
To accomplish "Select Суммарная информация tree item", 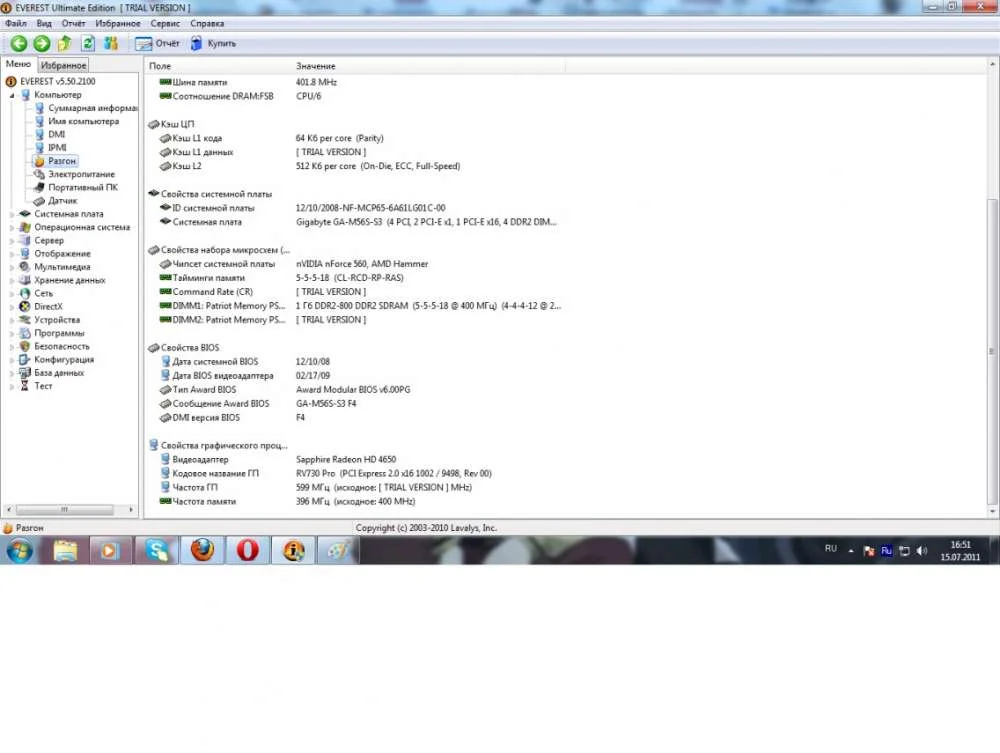I will pyautogui.click(x=85, y=108).
